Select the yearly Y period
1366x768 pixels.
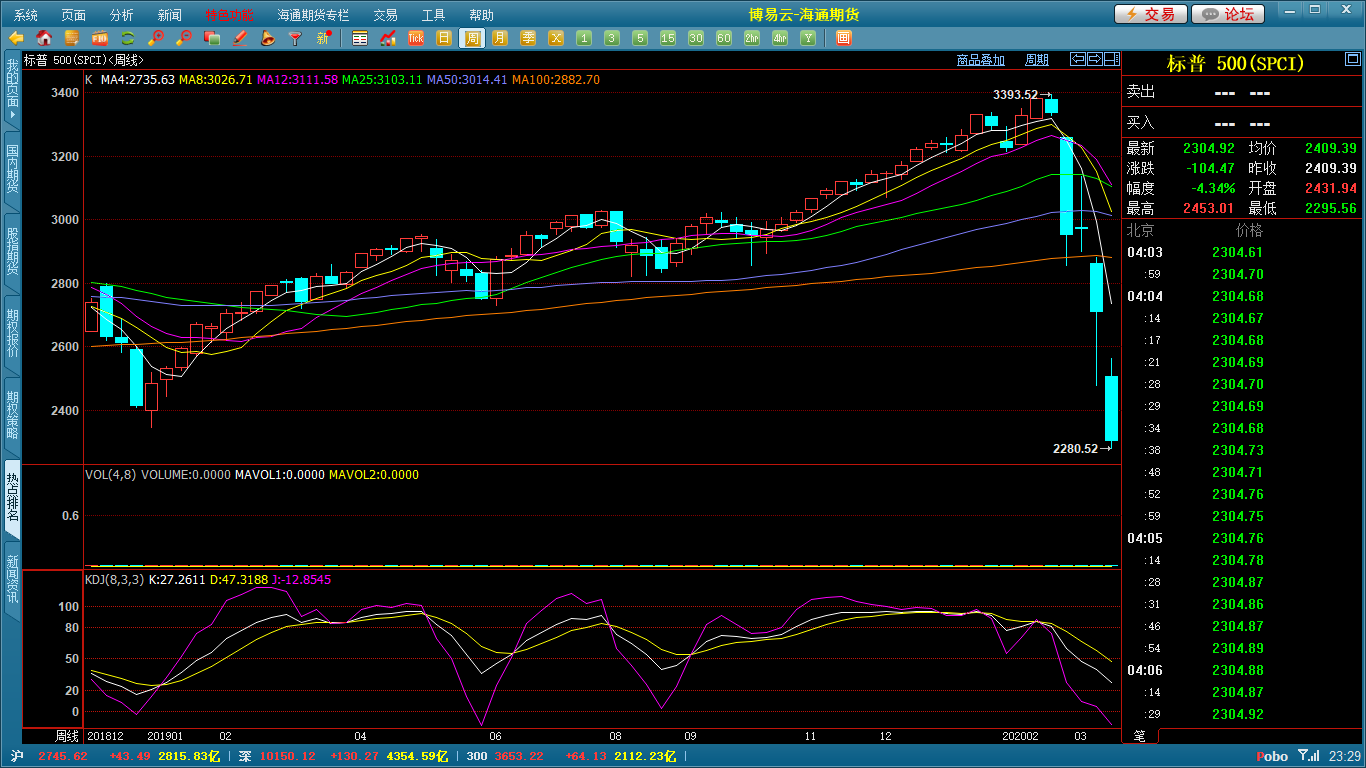point(808,38)
